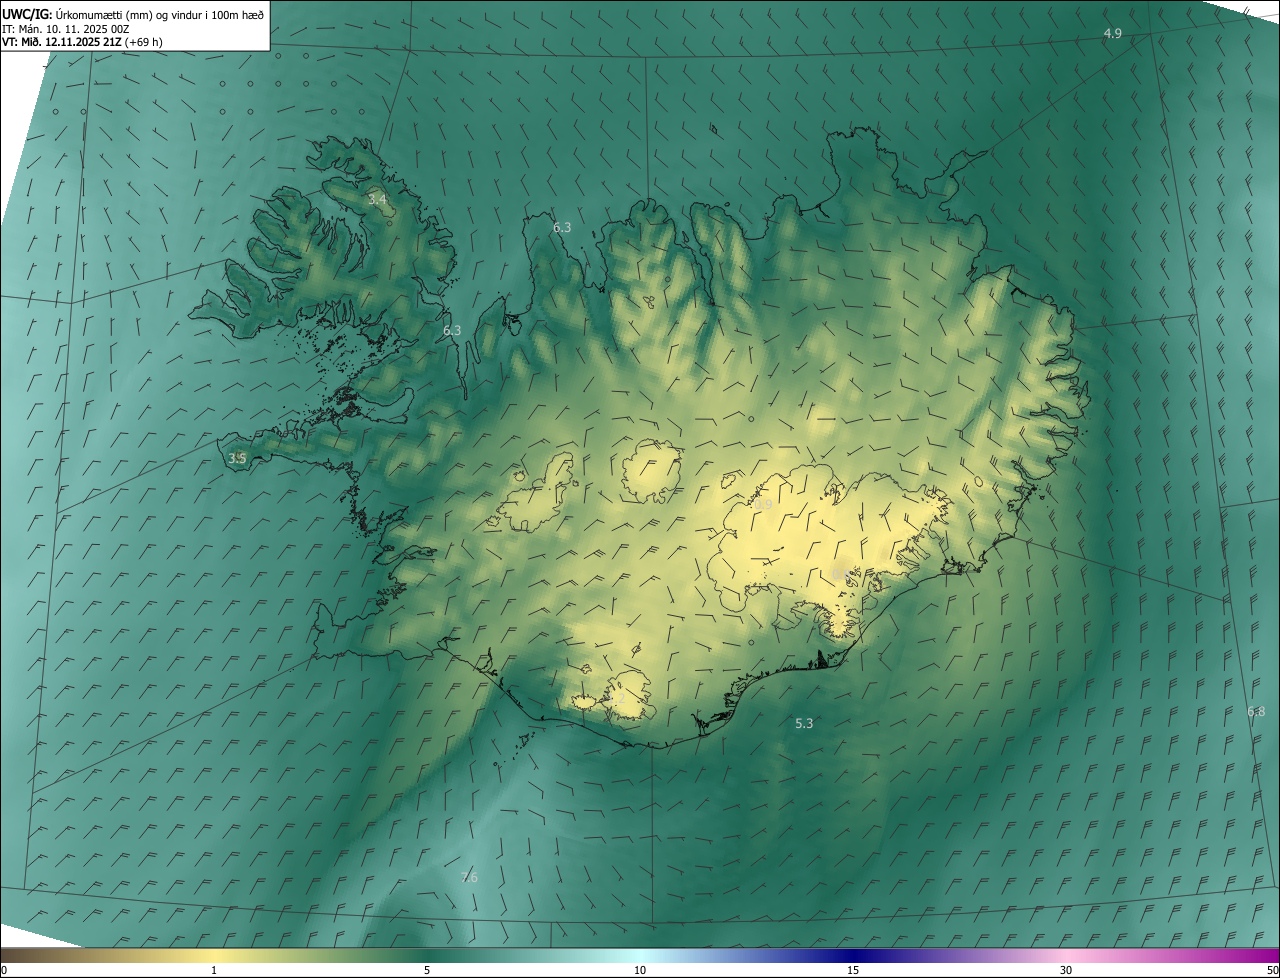This screenshot has width=1280, height=978.
Task: Click the 4.9 value label
Action: (1112, 34)
